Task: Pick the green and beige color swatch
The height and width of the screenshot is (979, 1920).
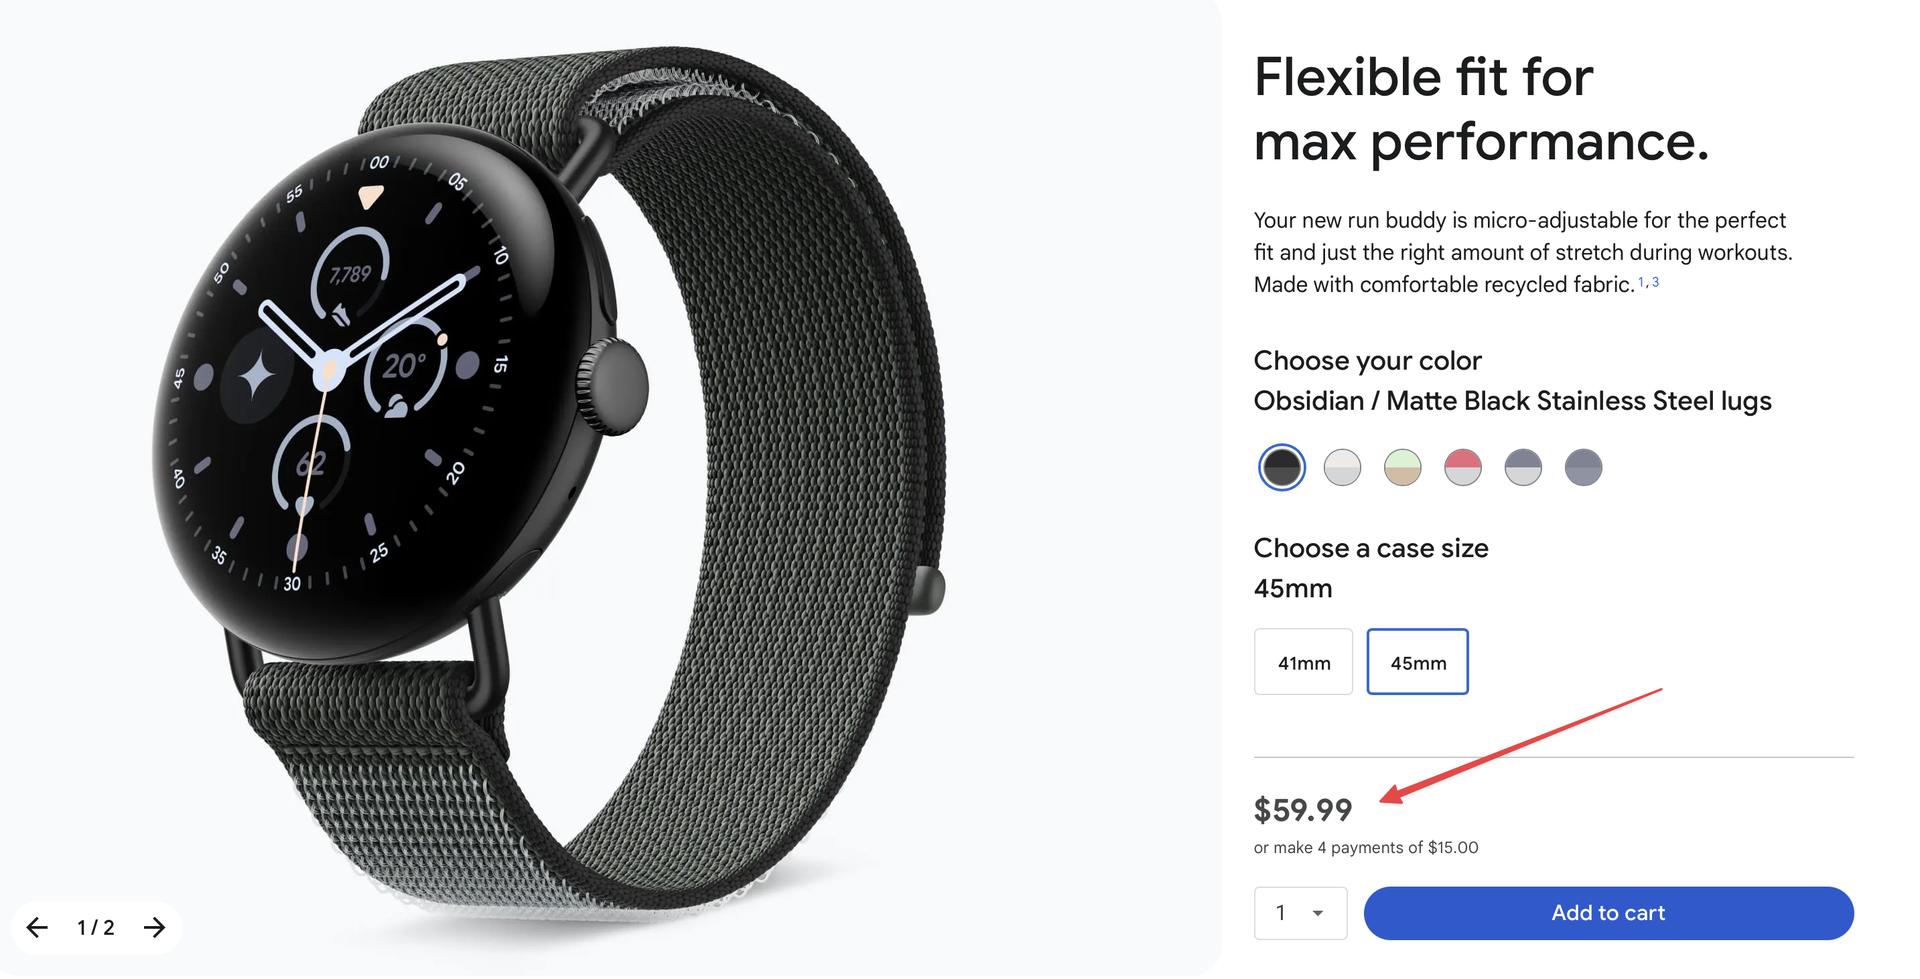Action: point(1402,467)
